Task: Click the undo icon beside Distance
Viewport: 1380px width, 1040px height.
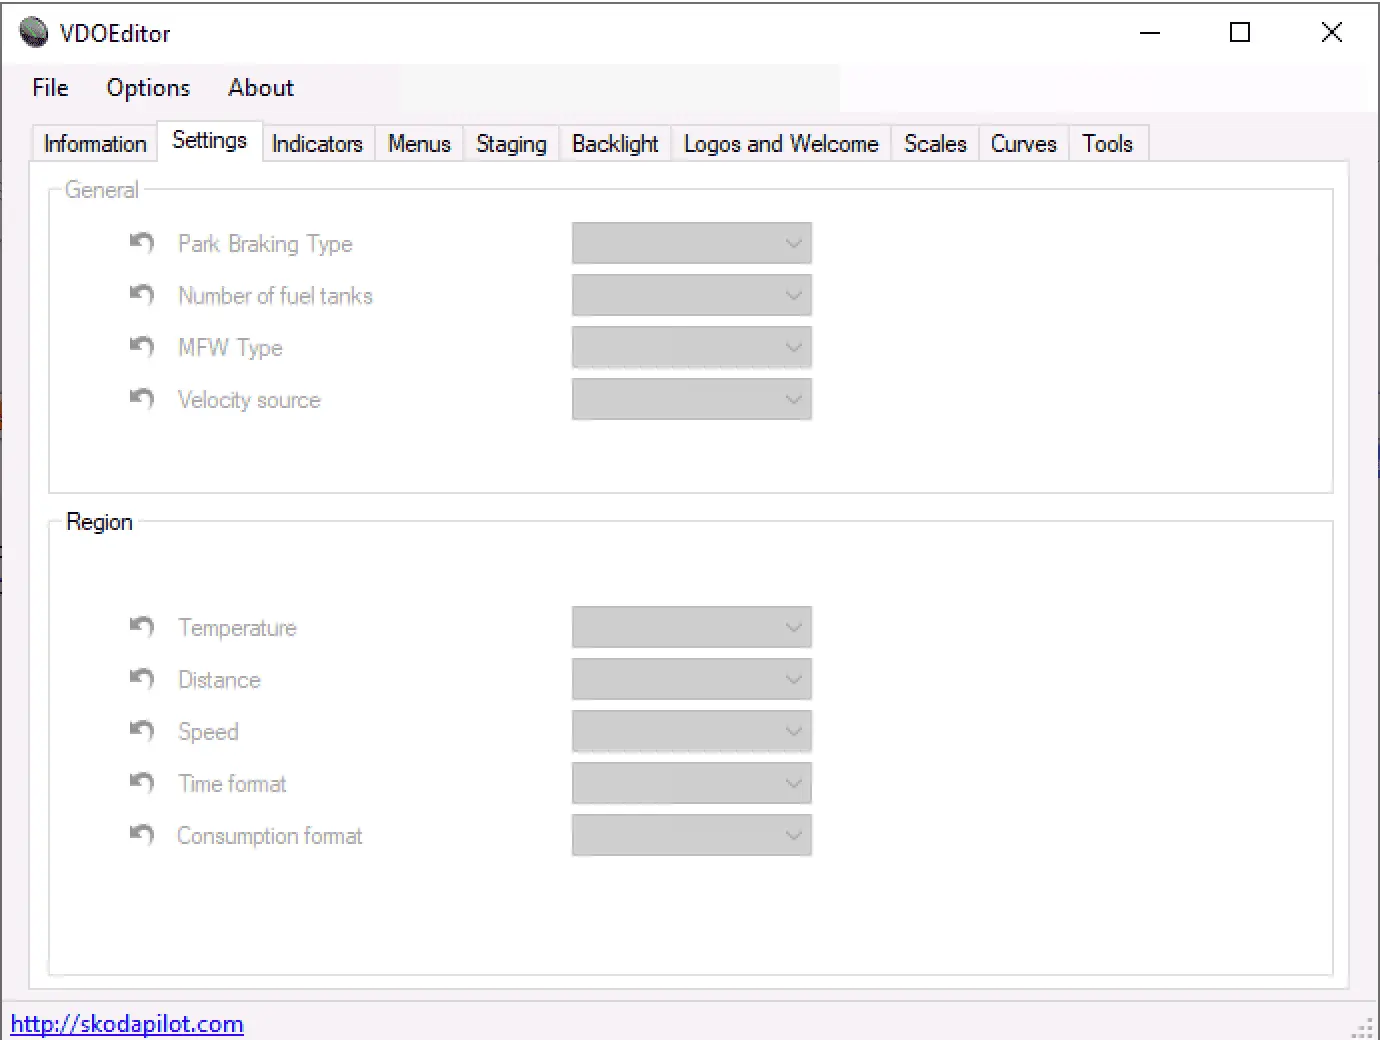Action: (142, 679)
